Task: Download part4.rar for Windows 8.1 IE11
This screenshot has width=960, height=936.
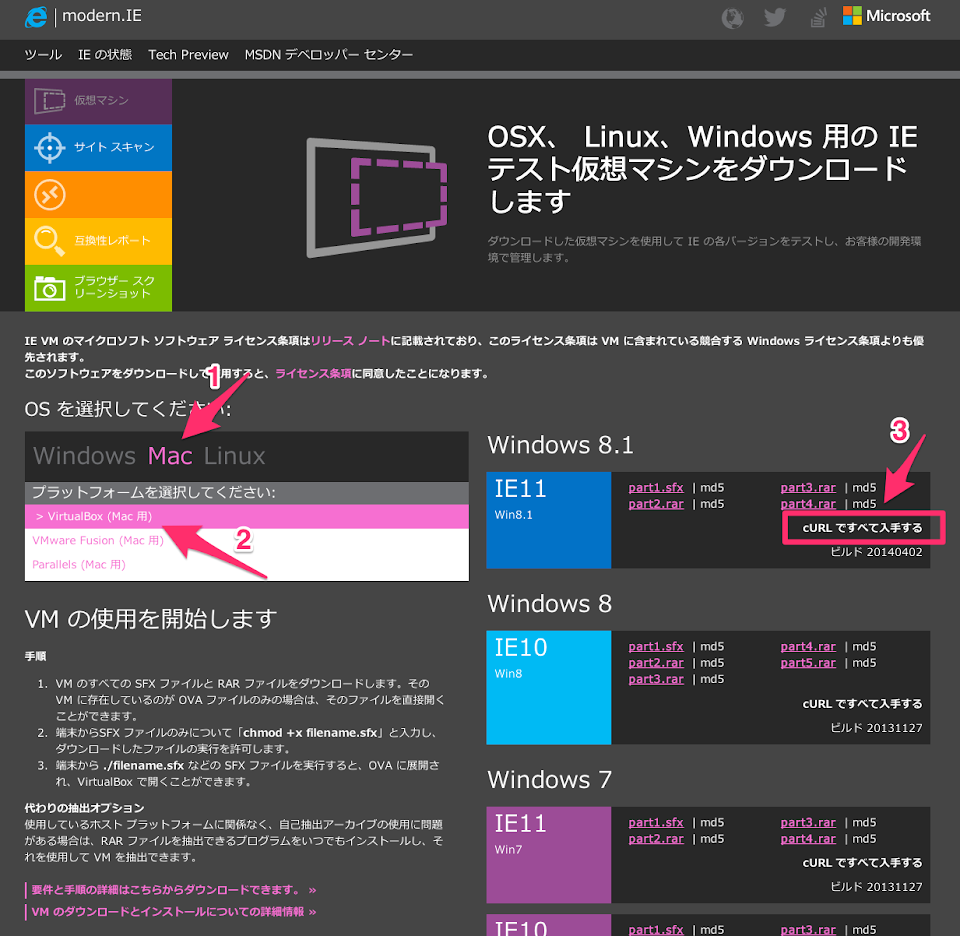Action: coord(808,504)
